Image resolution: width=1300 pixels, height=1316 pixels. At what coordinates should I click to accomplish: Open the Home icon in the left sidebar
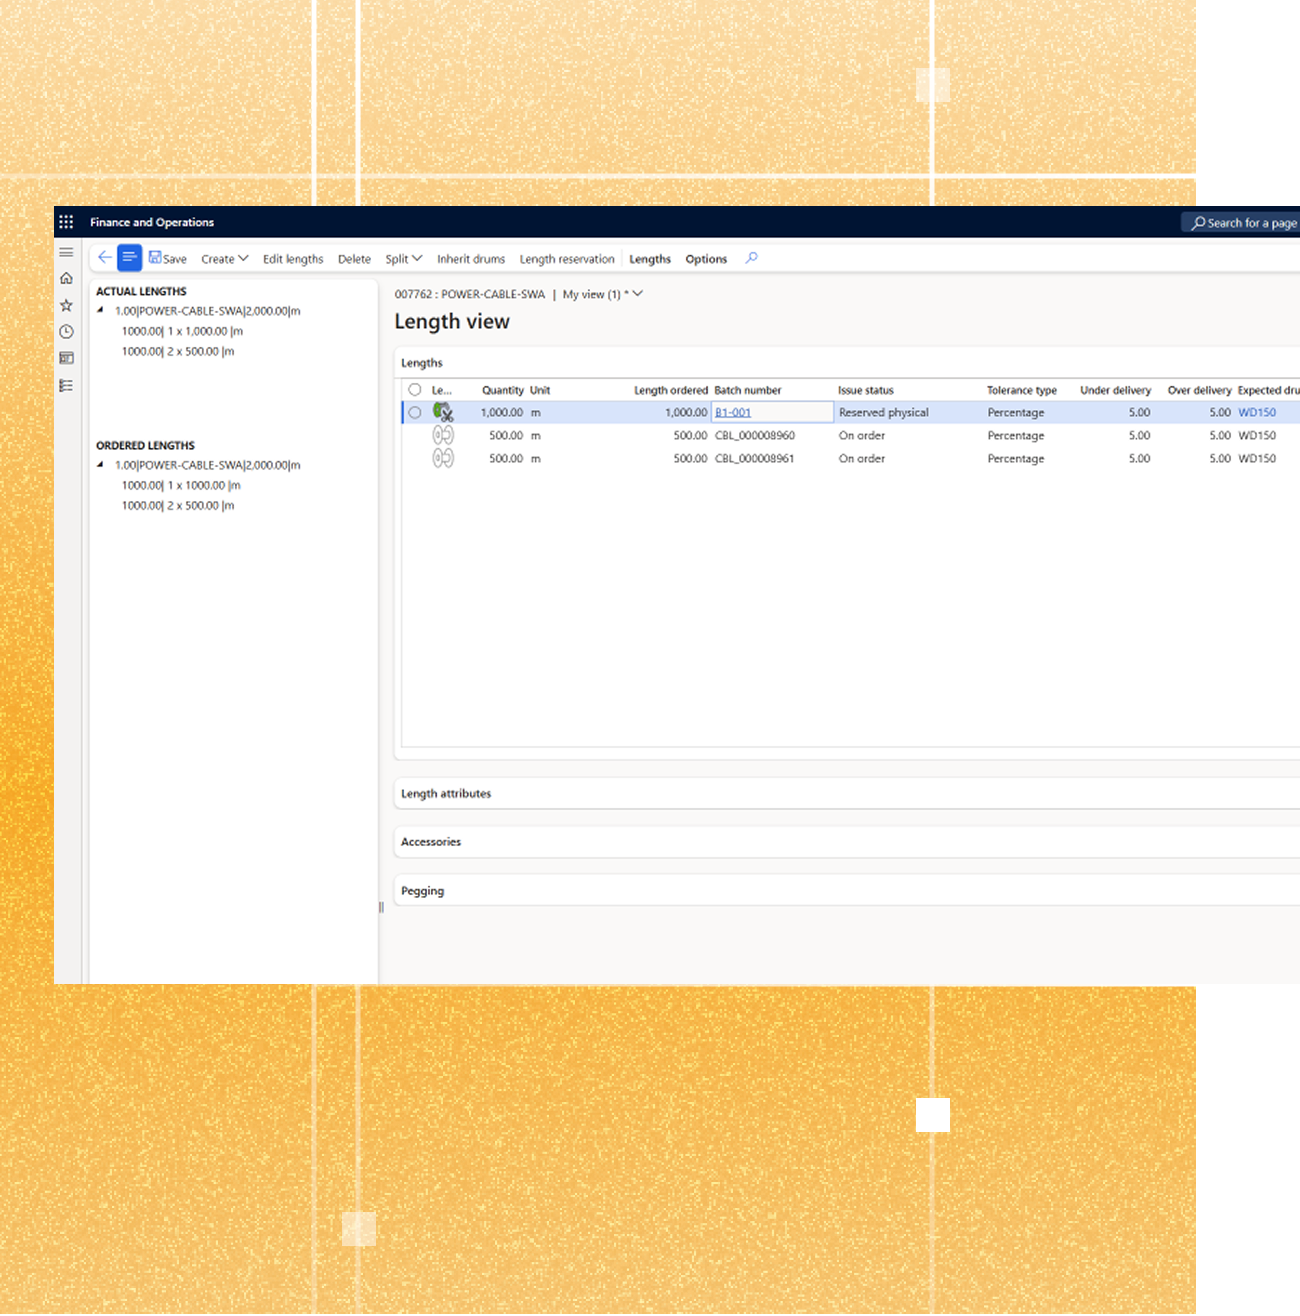(x=66, y=279)
